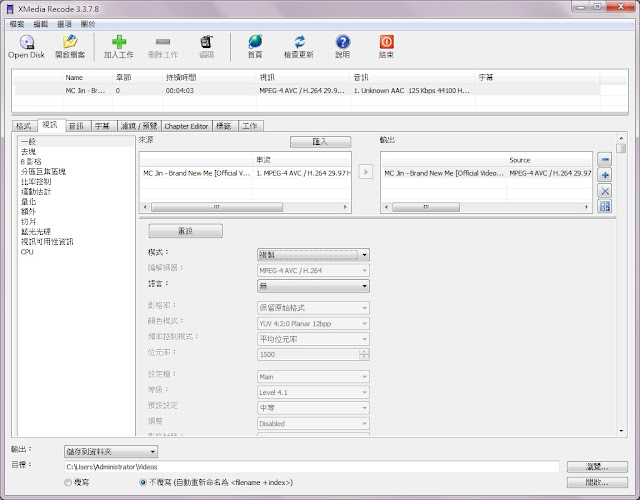Select 量化 in the settings list

(29, 202)
